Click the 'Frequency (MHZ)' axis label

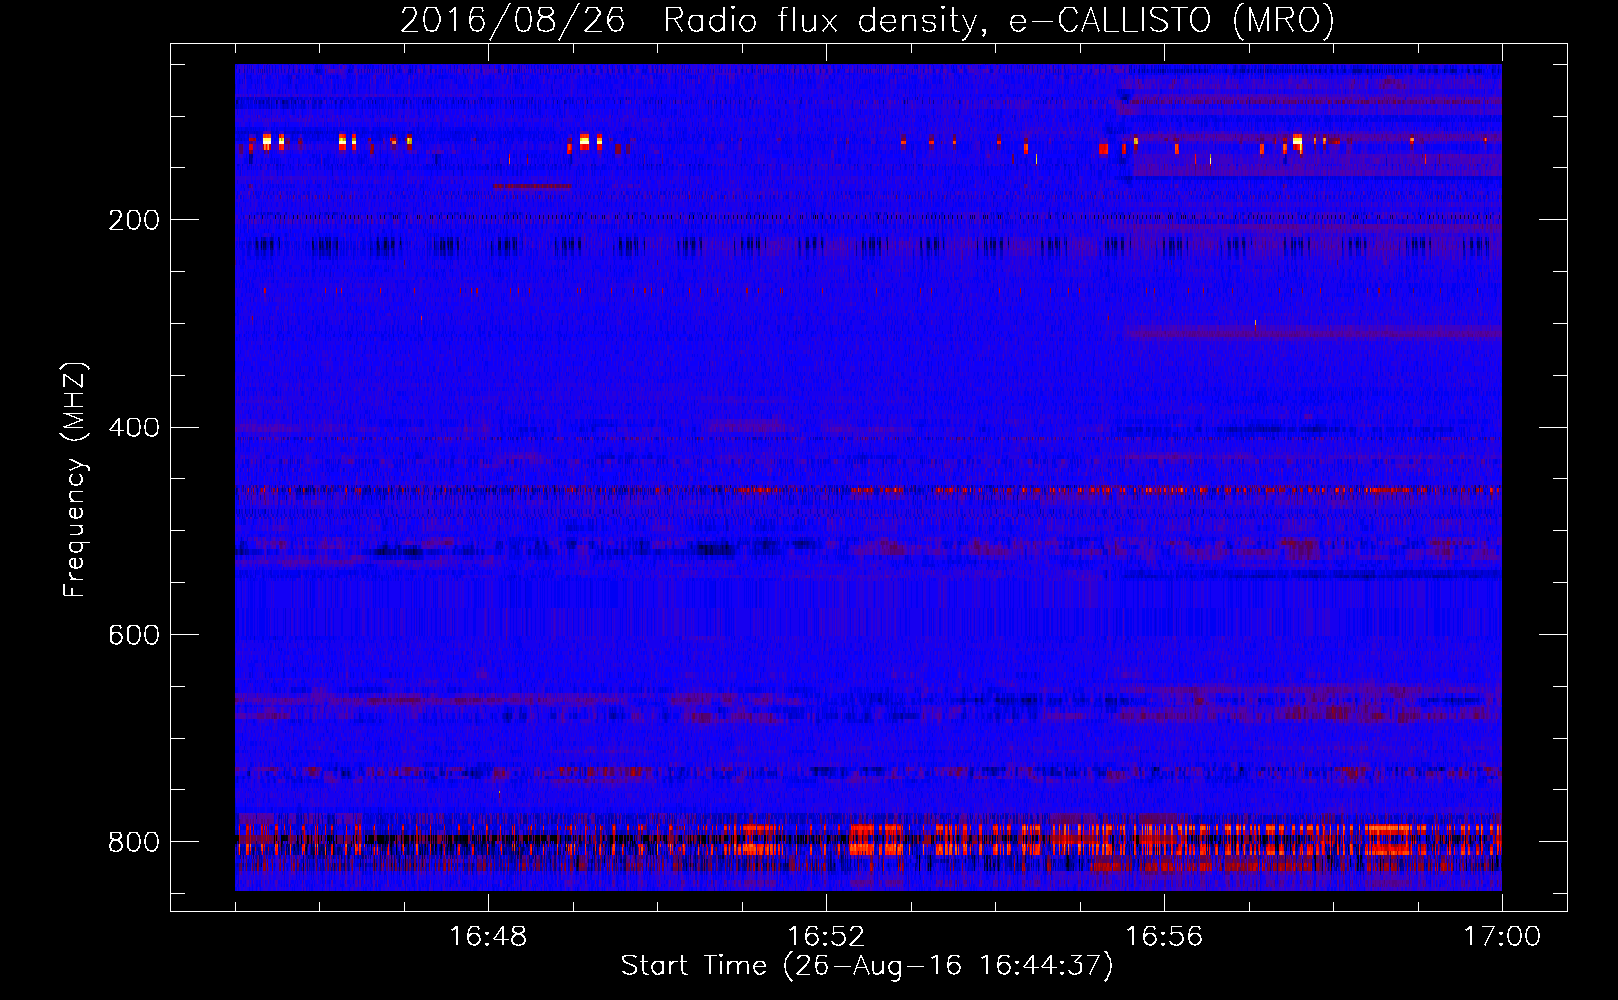pyautogui.click(x=75, y=479)
